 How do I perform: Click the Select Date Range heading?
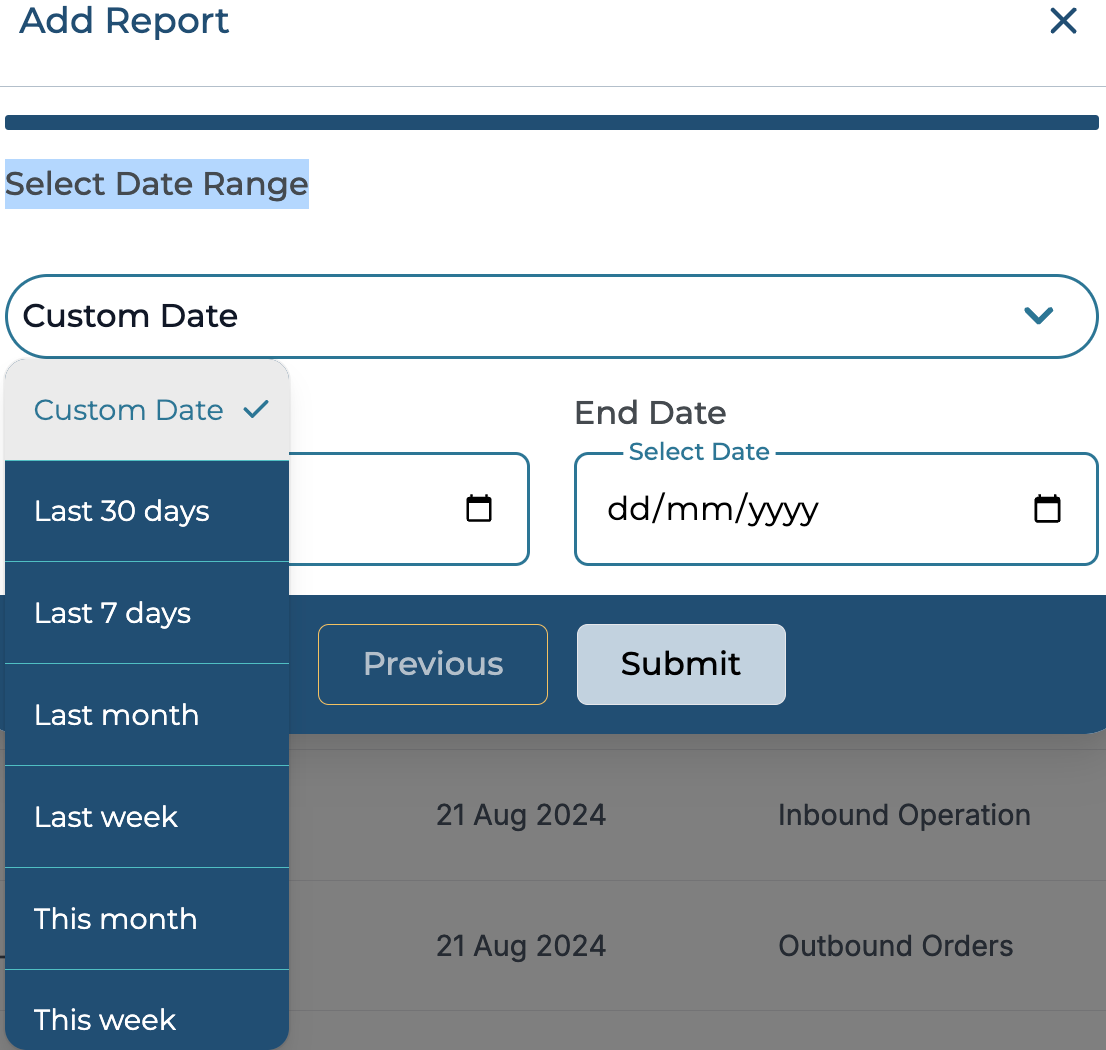(157, 184)
